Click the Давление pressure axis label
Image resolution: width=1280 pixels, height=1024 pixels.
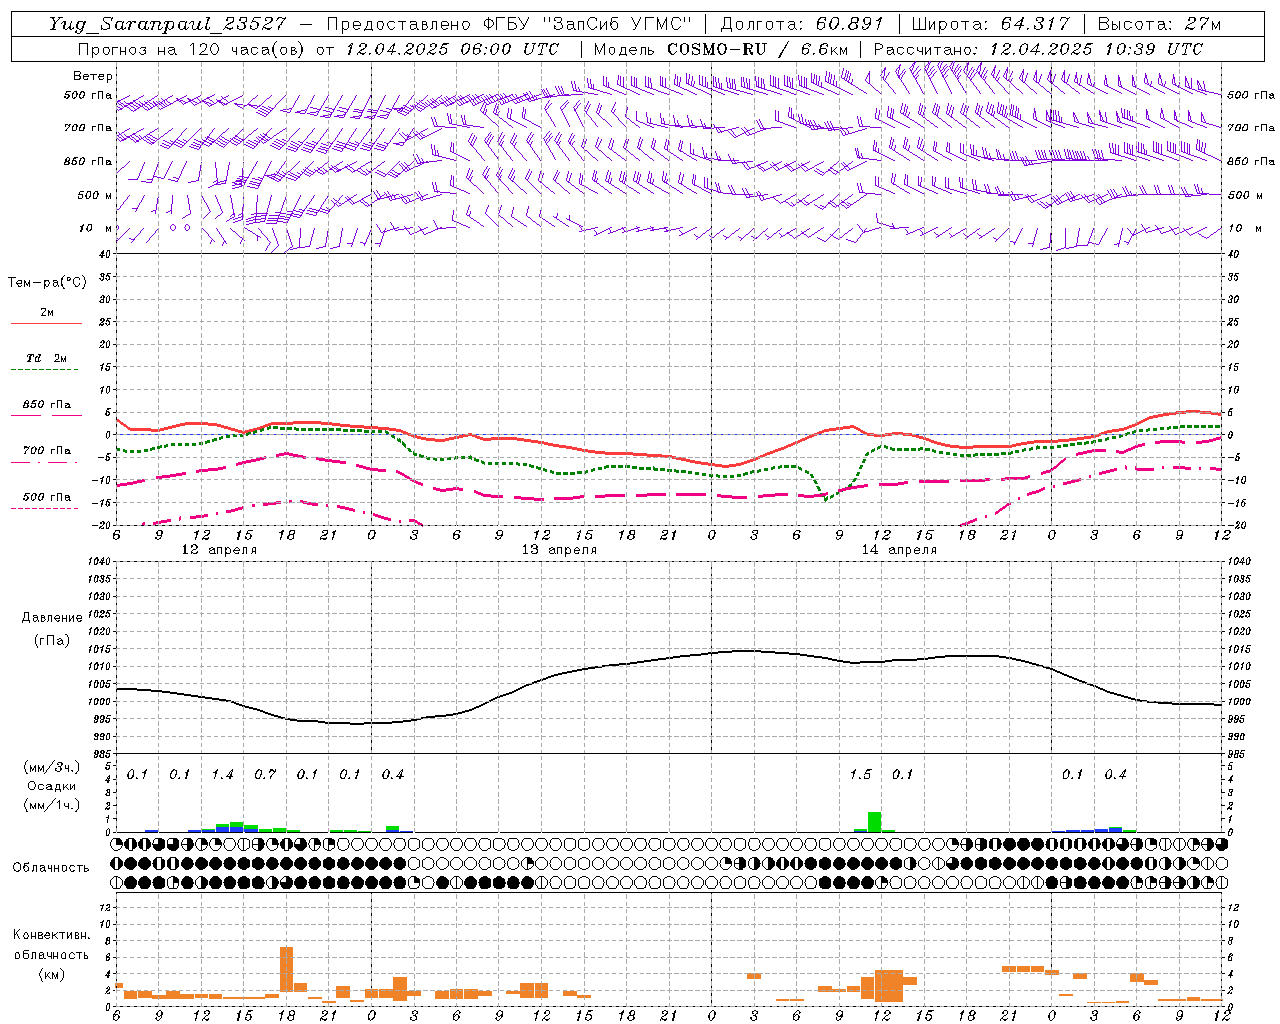point(52,618)
